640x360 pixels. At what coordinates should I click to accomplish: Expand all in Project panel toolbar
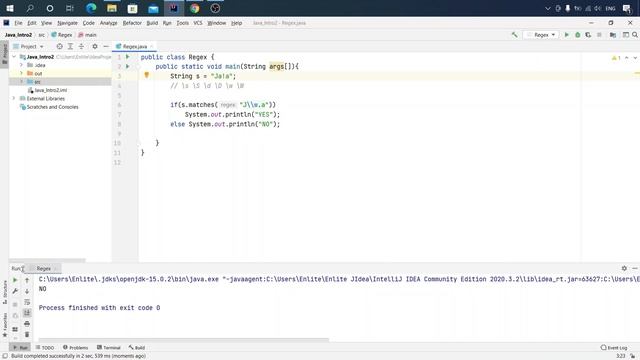tap(70, 47)
